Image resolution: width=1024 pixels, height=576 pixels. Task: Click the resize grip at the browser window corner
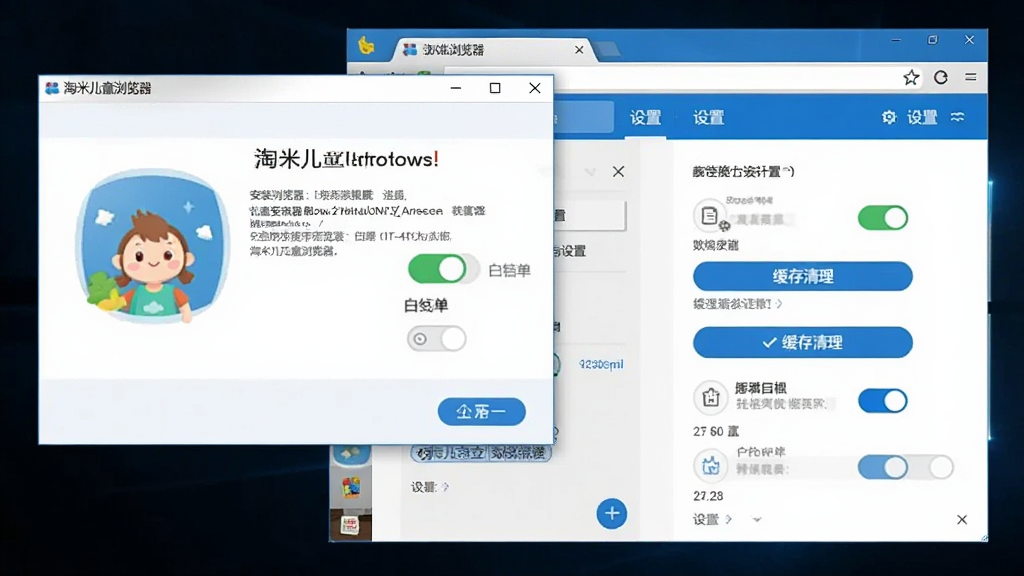pyautogui.click(x=984, y=537)
